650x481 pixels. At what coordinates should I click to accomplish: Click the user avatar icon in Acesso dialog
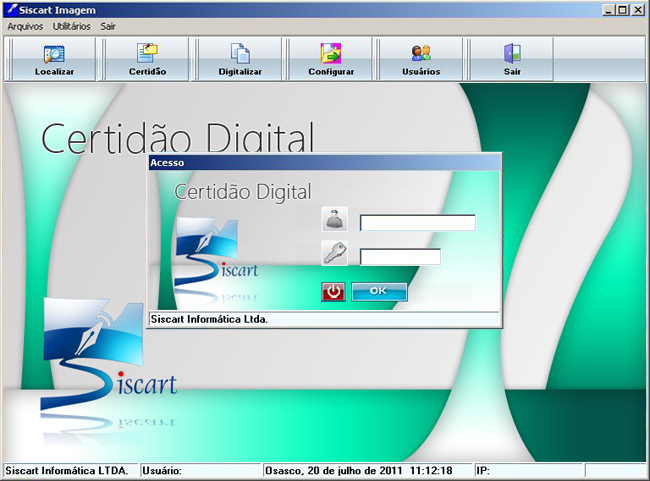coord(335,219)
